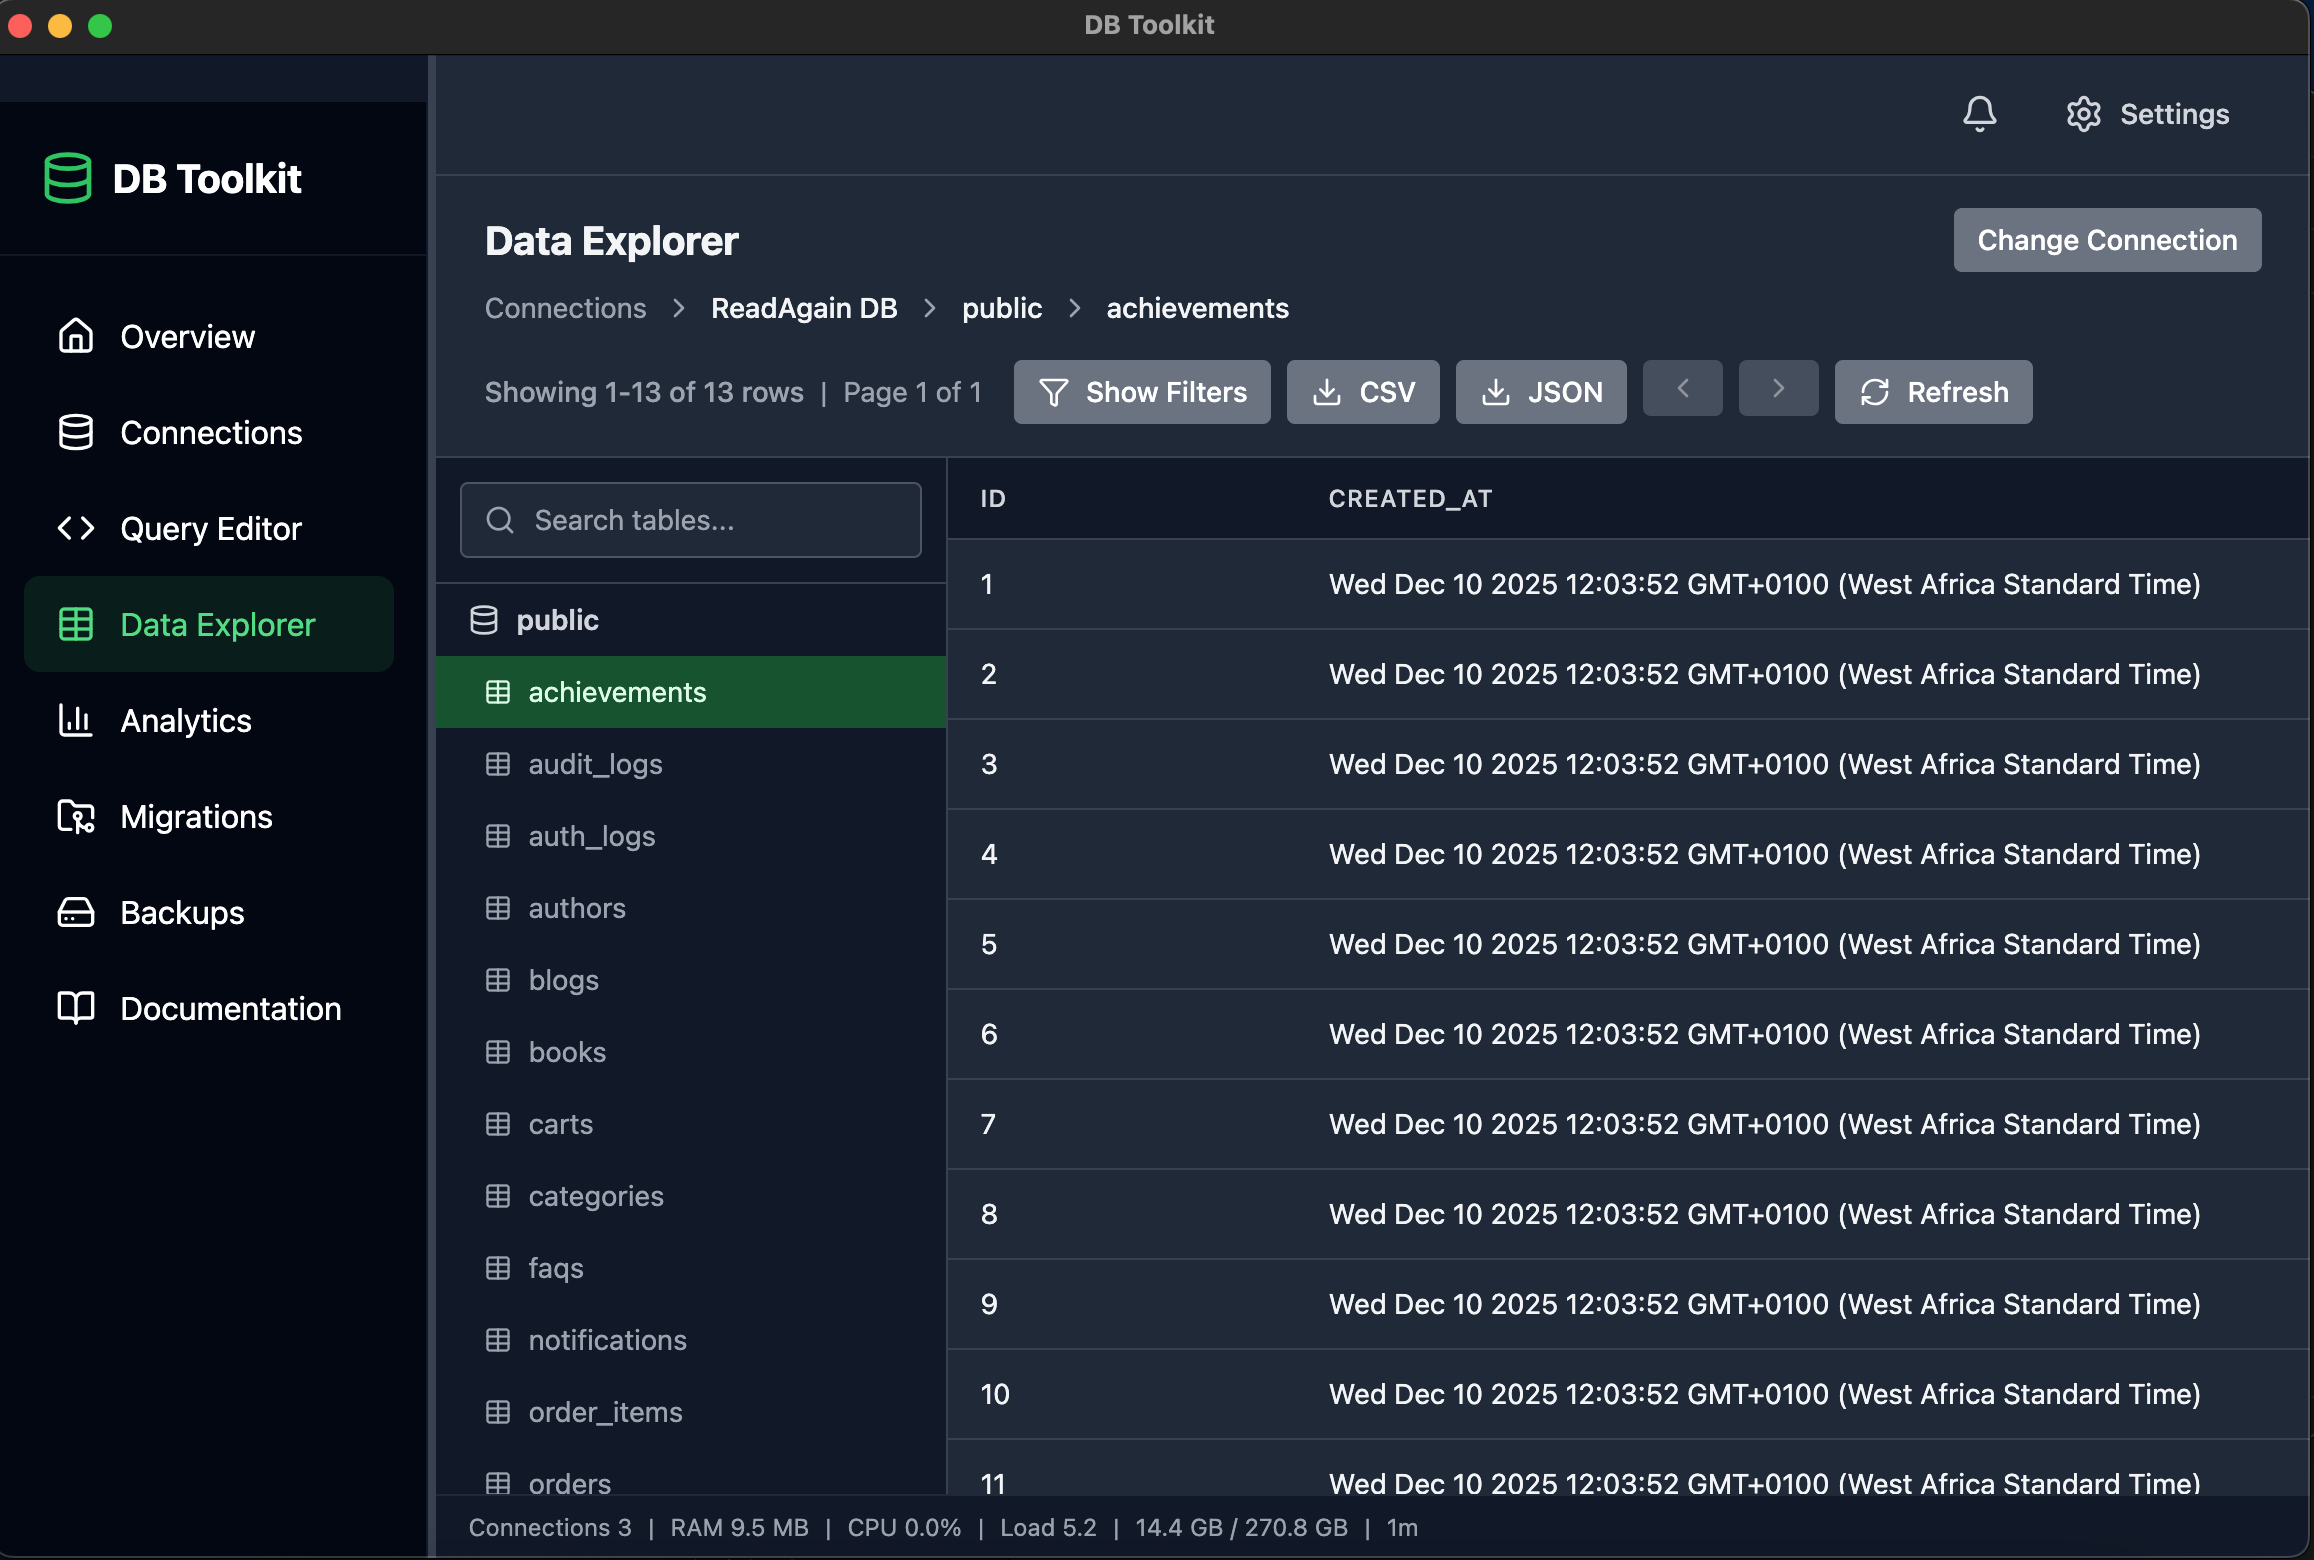Open the notifications bell icon
Screen dimensions: 2314x1560
coord(1980,113)
